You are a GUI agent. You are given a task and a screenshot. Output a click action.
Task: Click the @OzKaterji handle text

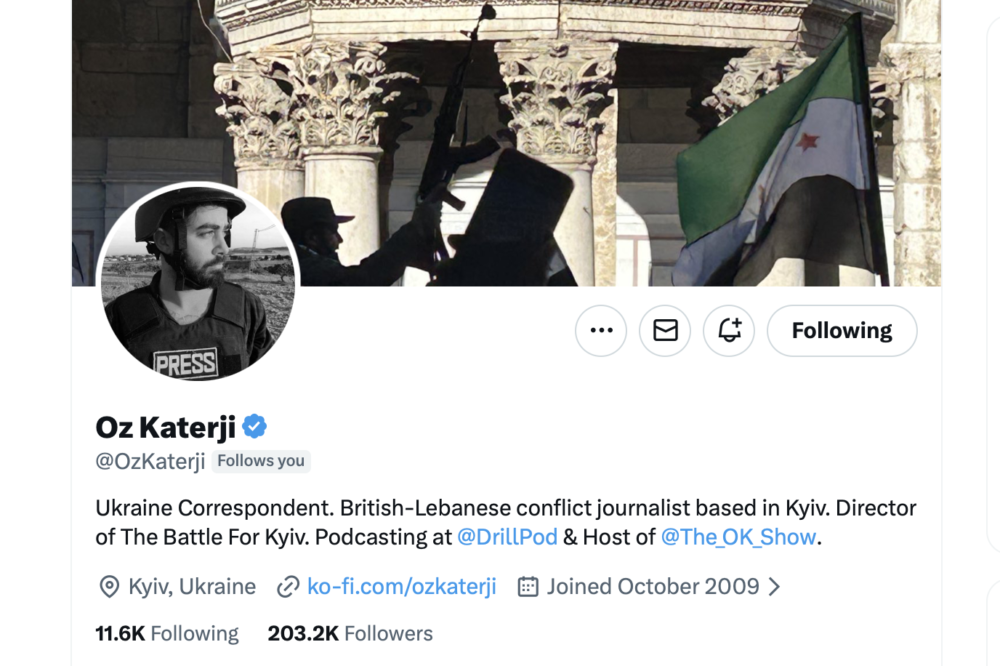click(150, 461)
